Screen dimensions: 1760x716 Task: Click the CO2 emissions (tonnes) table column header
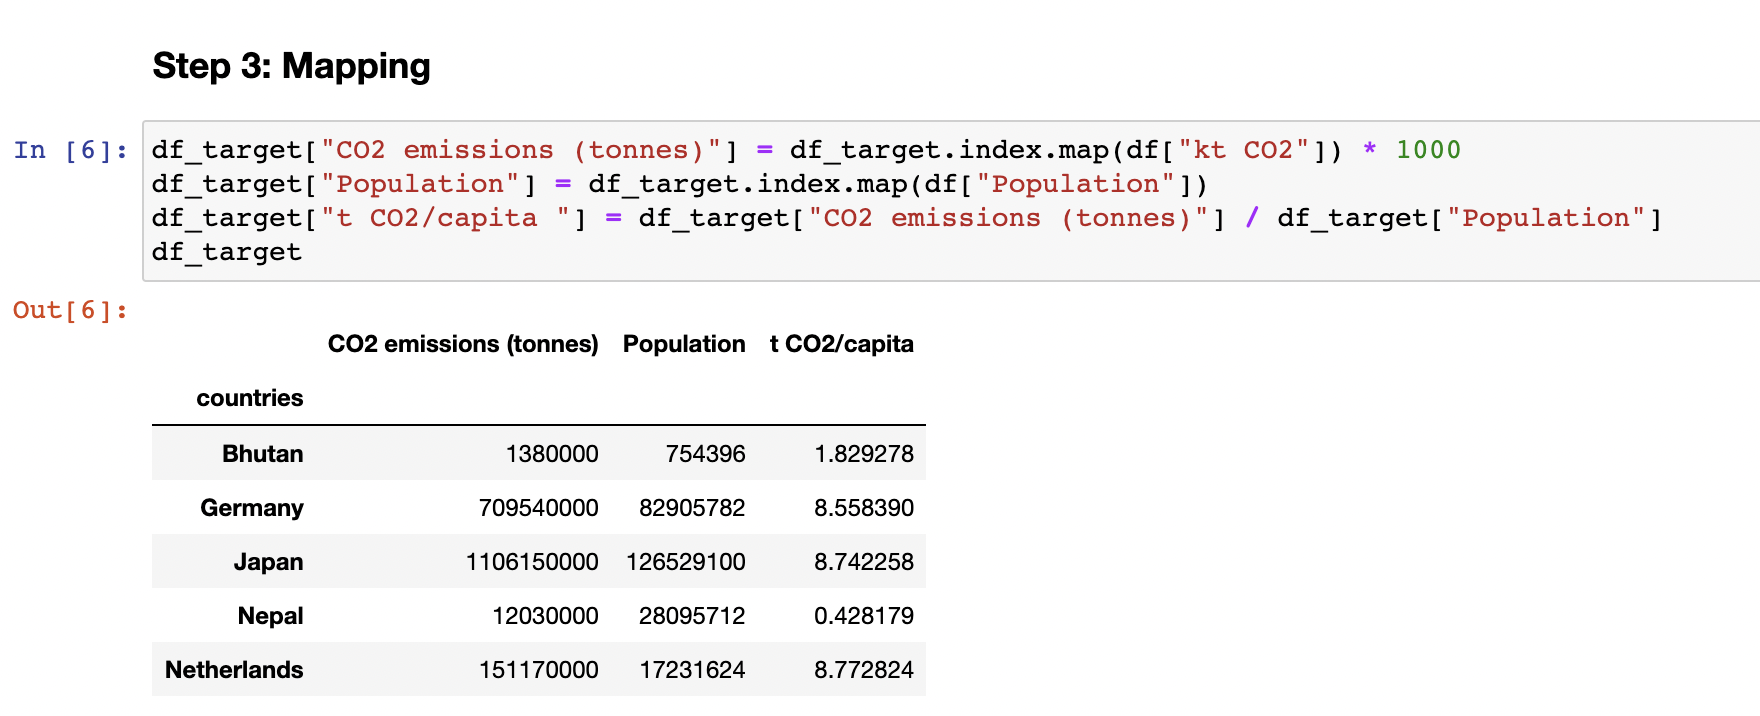coord(463,344)
